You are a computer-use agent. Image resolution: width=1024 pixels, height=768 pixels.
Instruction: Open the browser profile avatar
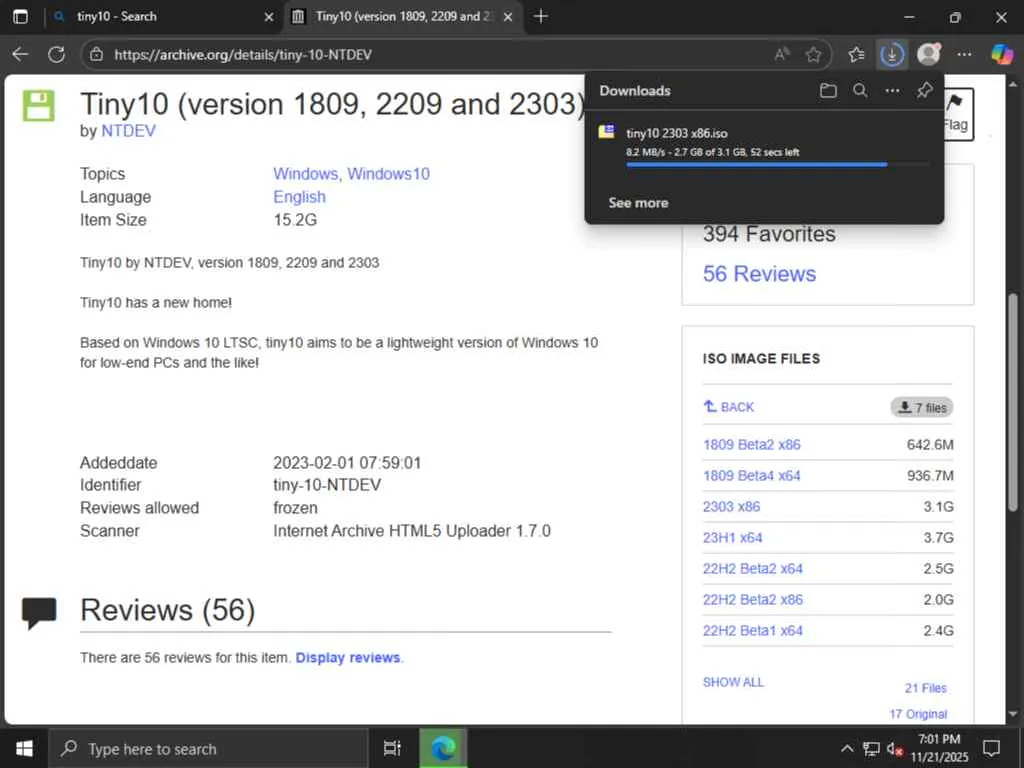(929, 54)
